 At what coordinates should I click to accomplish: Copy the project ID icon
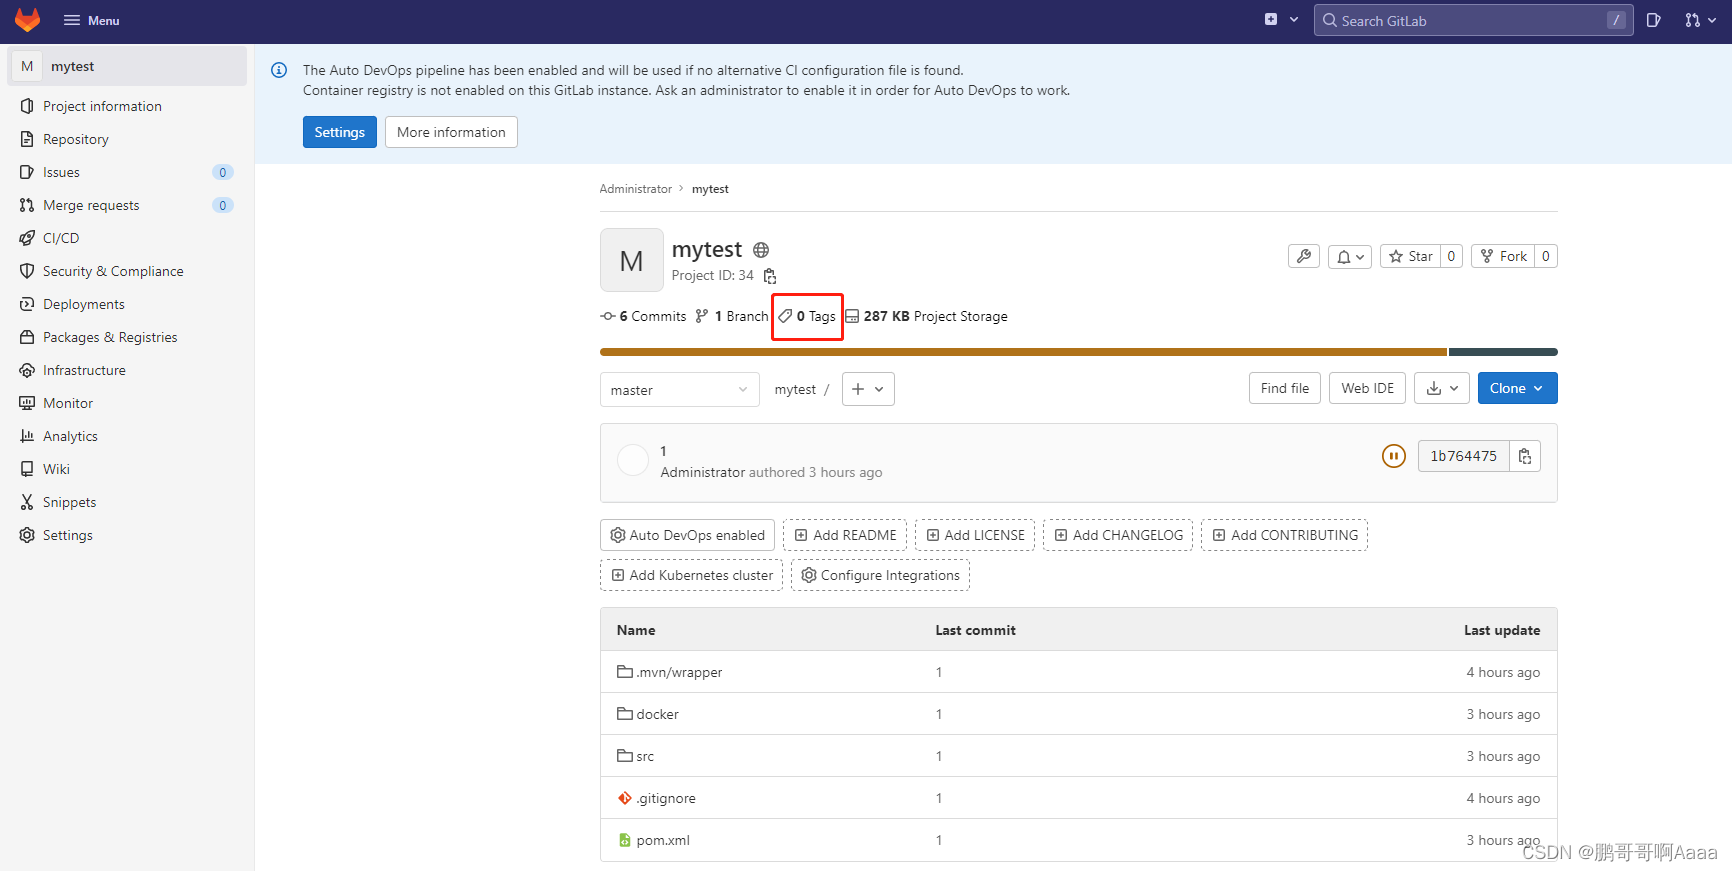770,276
